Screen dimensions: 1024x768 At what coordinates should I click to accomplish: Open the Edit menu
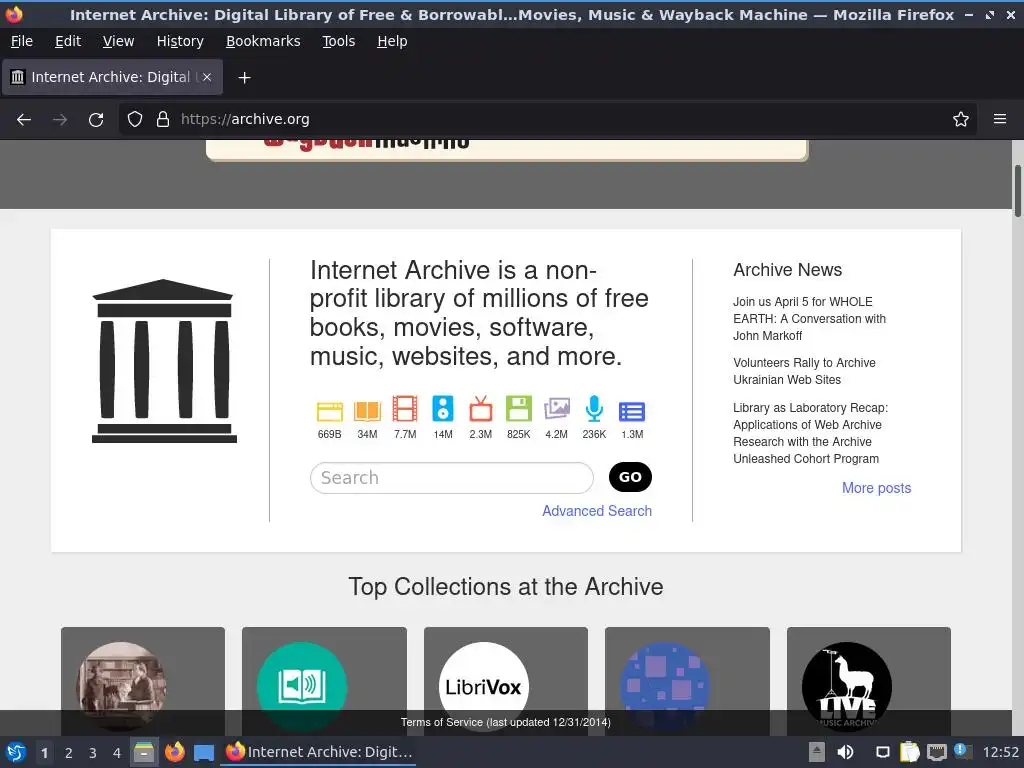point(68,41)
